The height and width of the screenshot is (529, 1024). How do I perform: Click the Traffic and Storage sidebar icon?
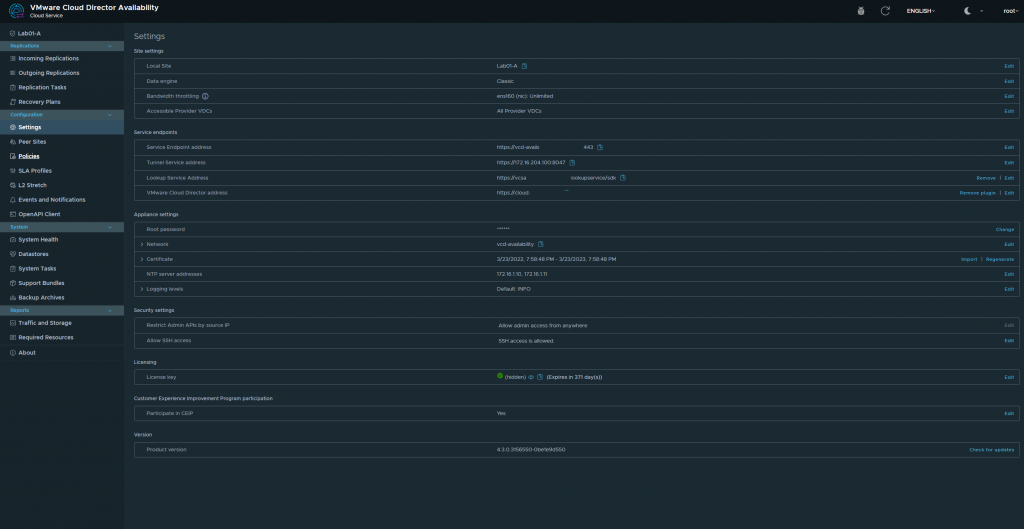13,323
